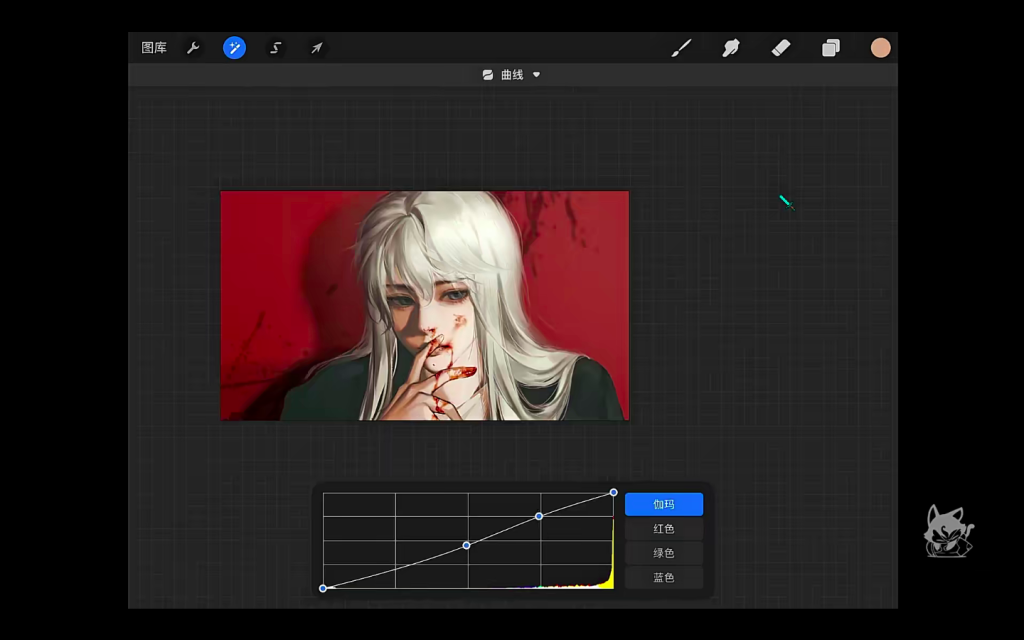Select the Selection tool S icon
Image resolution: width=1024 pixels, height=640 pixels.
(x=275, y=48)
